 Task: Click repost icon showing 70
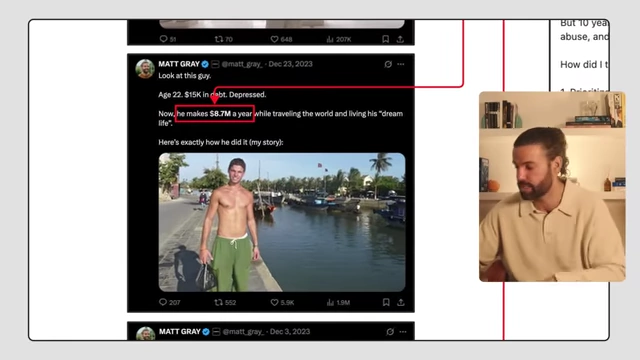pyautogui.click(x=219, y=39)
